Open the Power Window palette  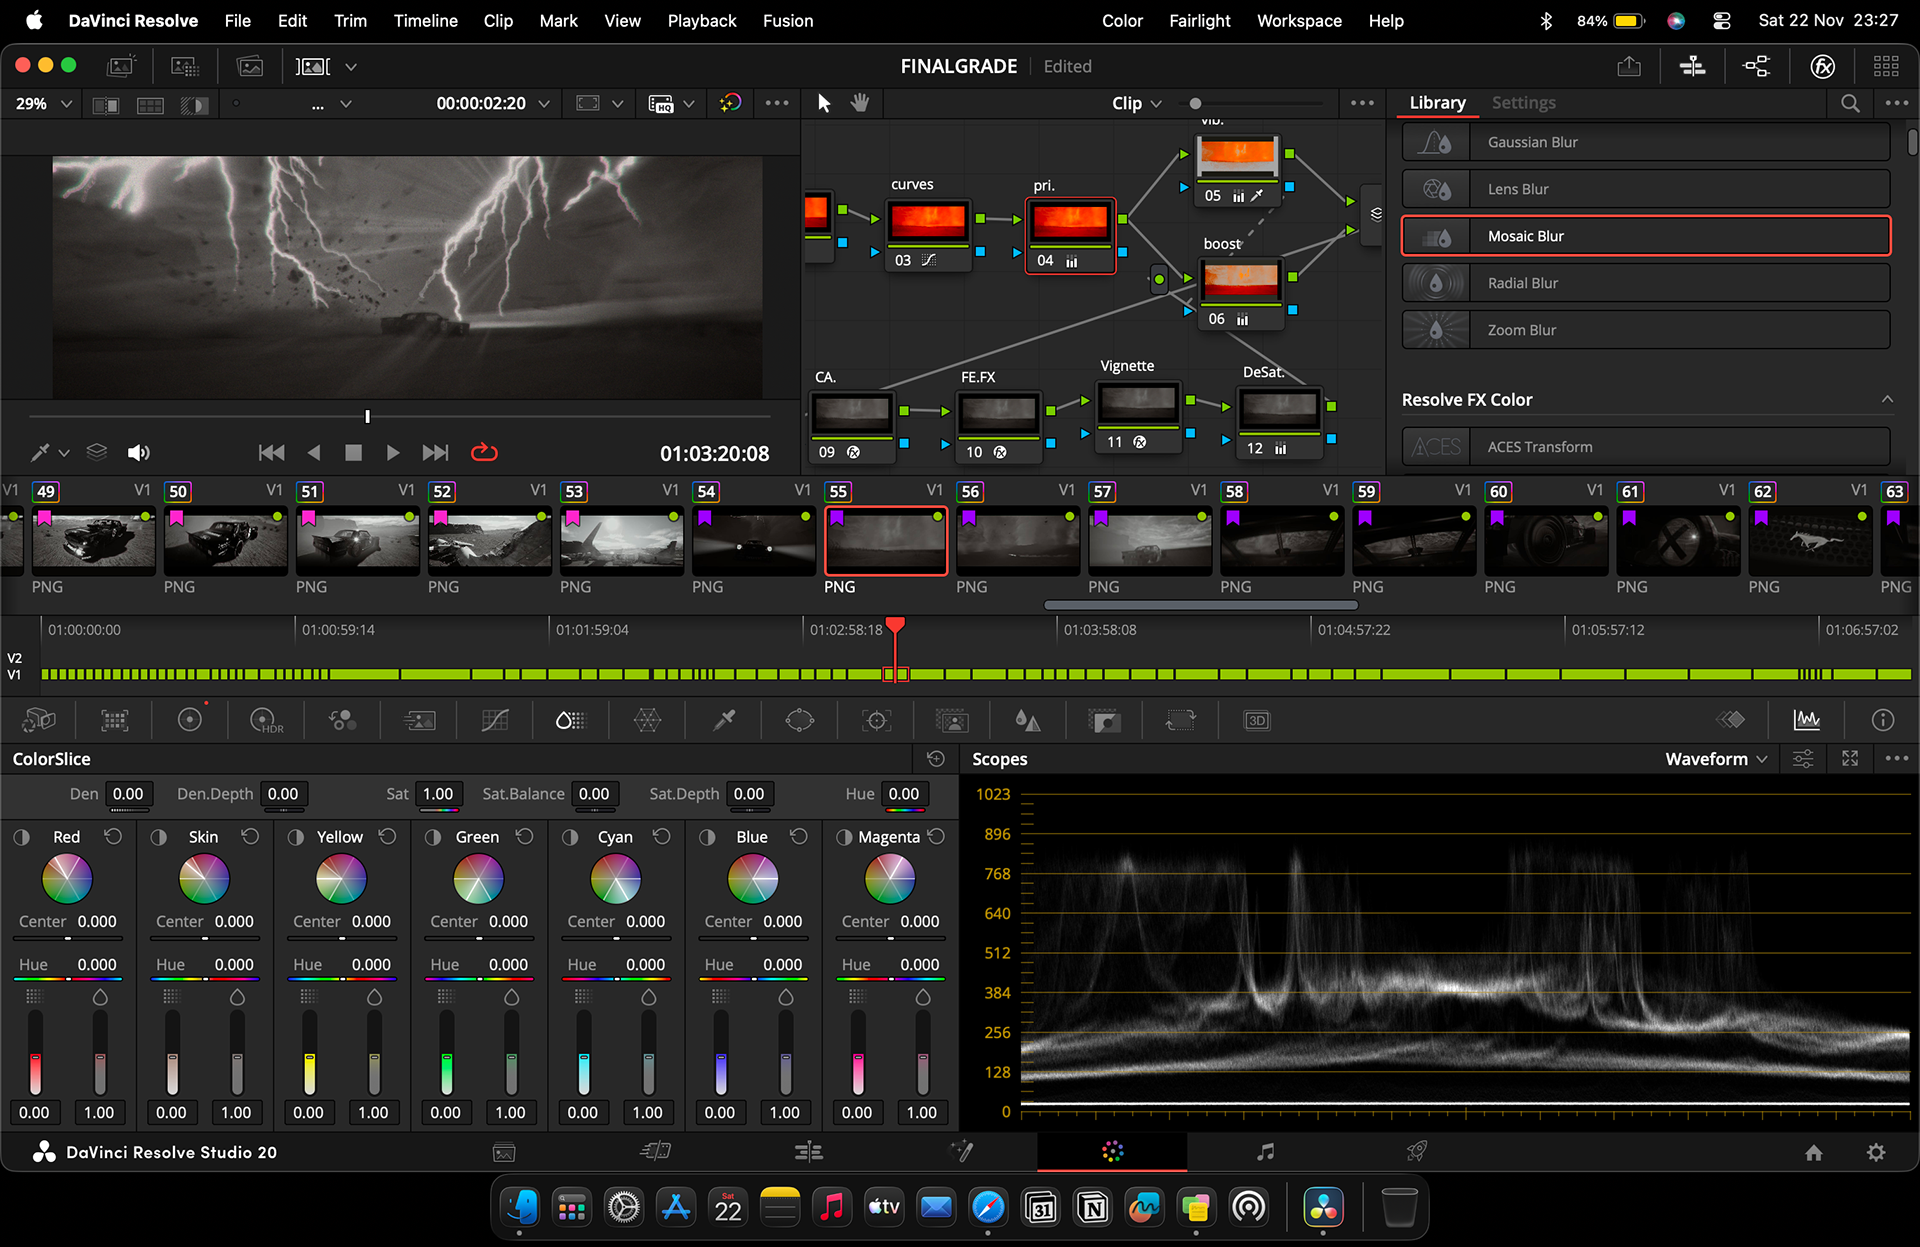[x=800, y=720]
